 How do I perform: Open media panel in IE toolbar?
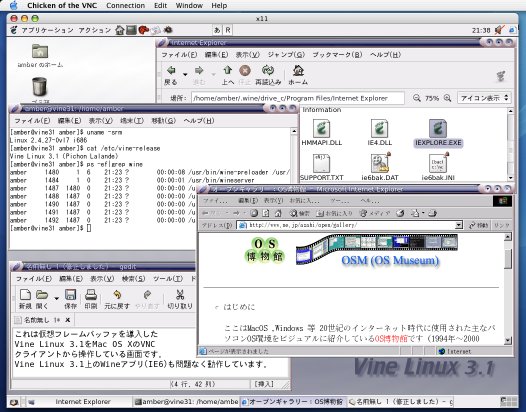click(375, 213)
